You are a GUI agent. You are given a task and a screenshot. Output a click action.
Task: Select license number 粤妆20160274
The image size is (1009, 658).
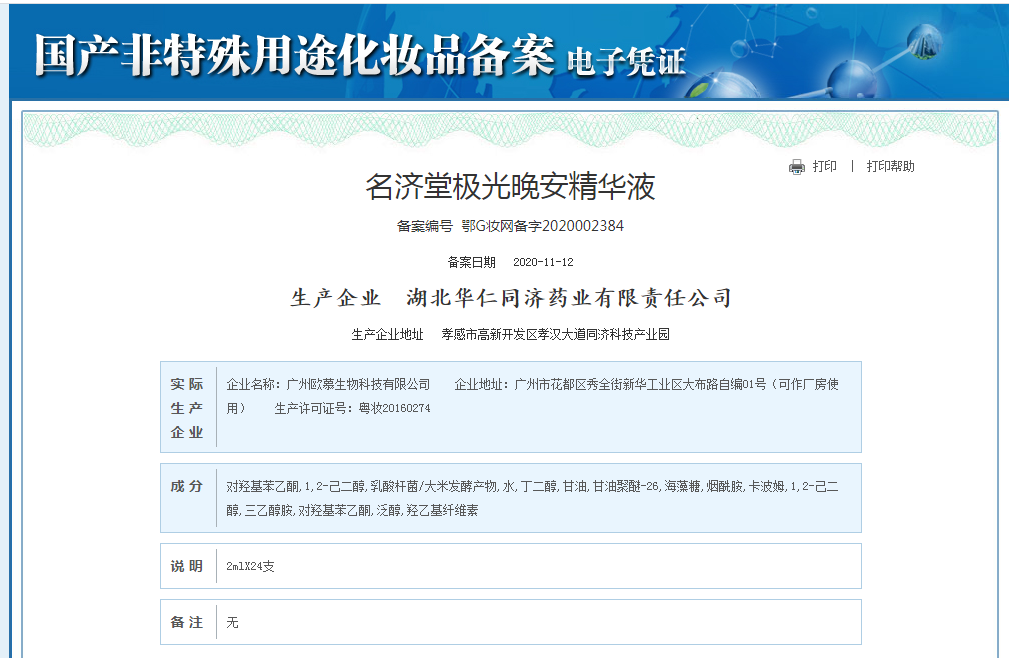394,408
